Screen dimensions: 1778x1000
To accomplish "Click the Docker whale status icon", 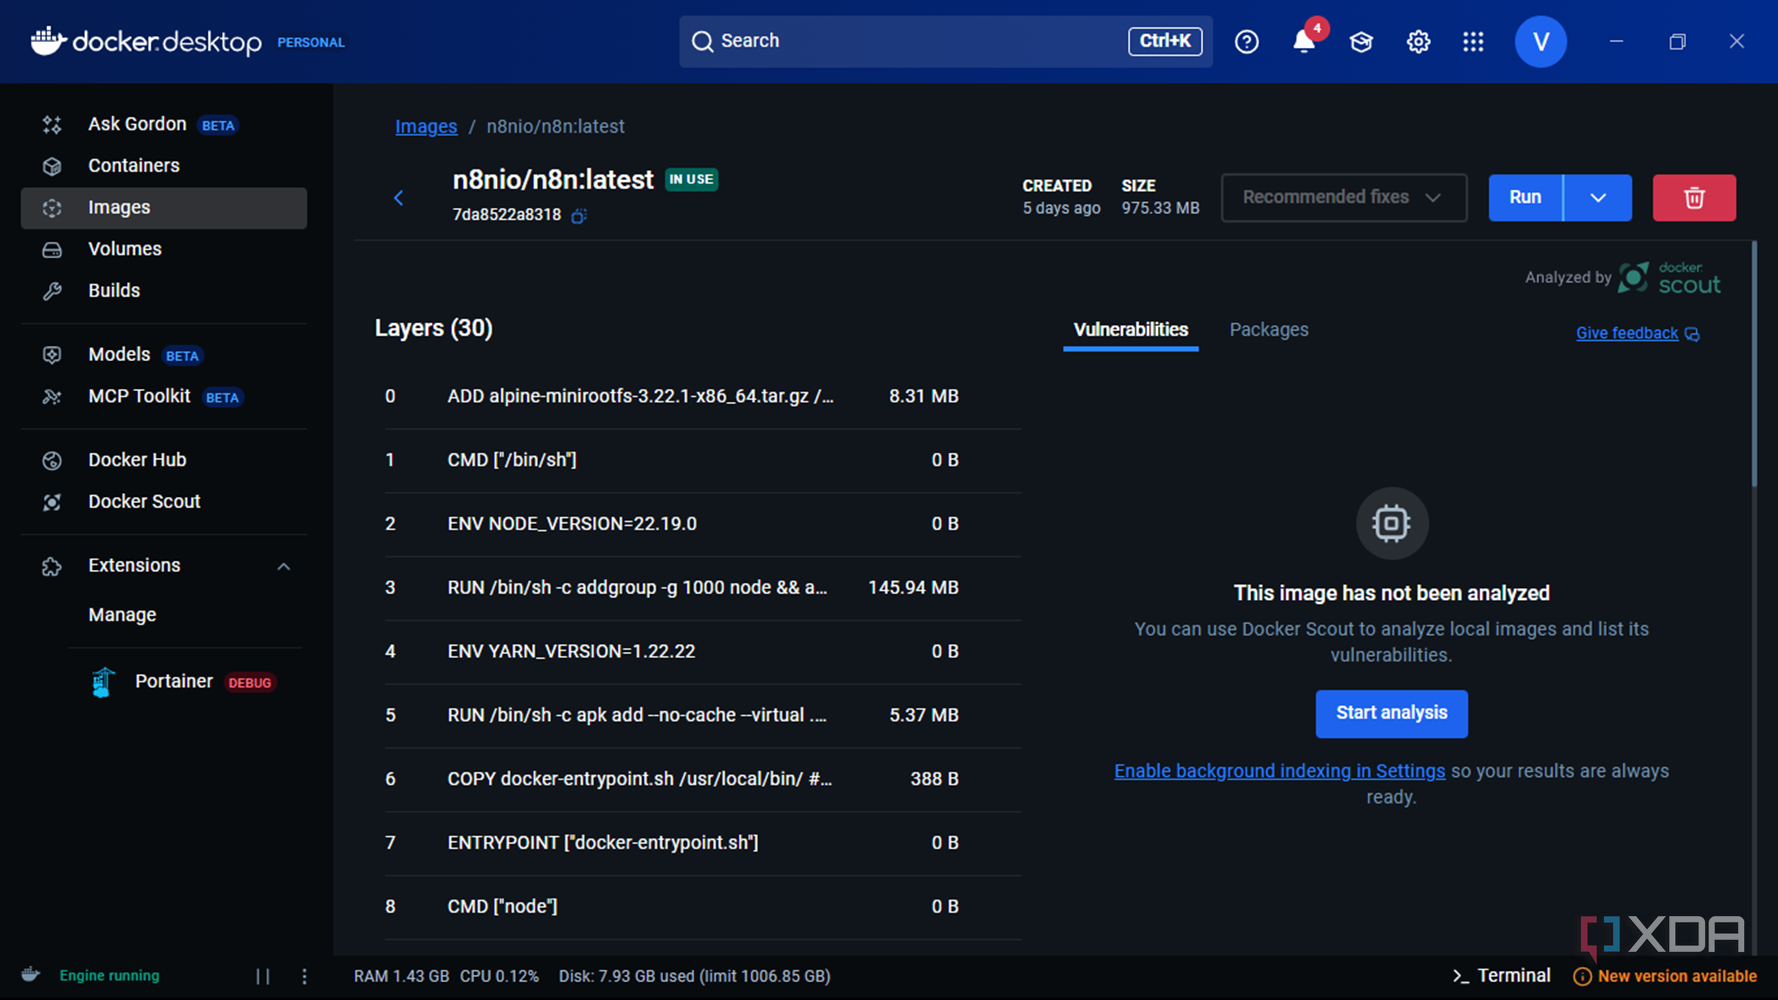I will point(31,975).
